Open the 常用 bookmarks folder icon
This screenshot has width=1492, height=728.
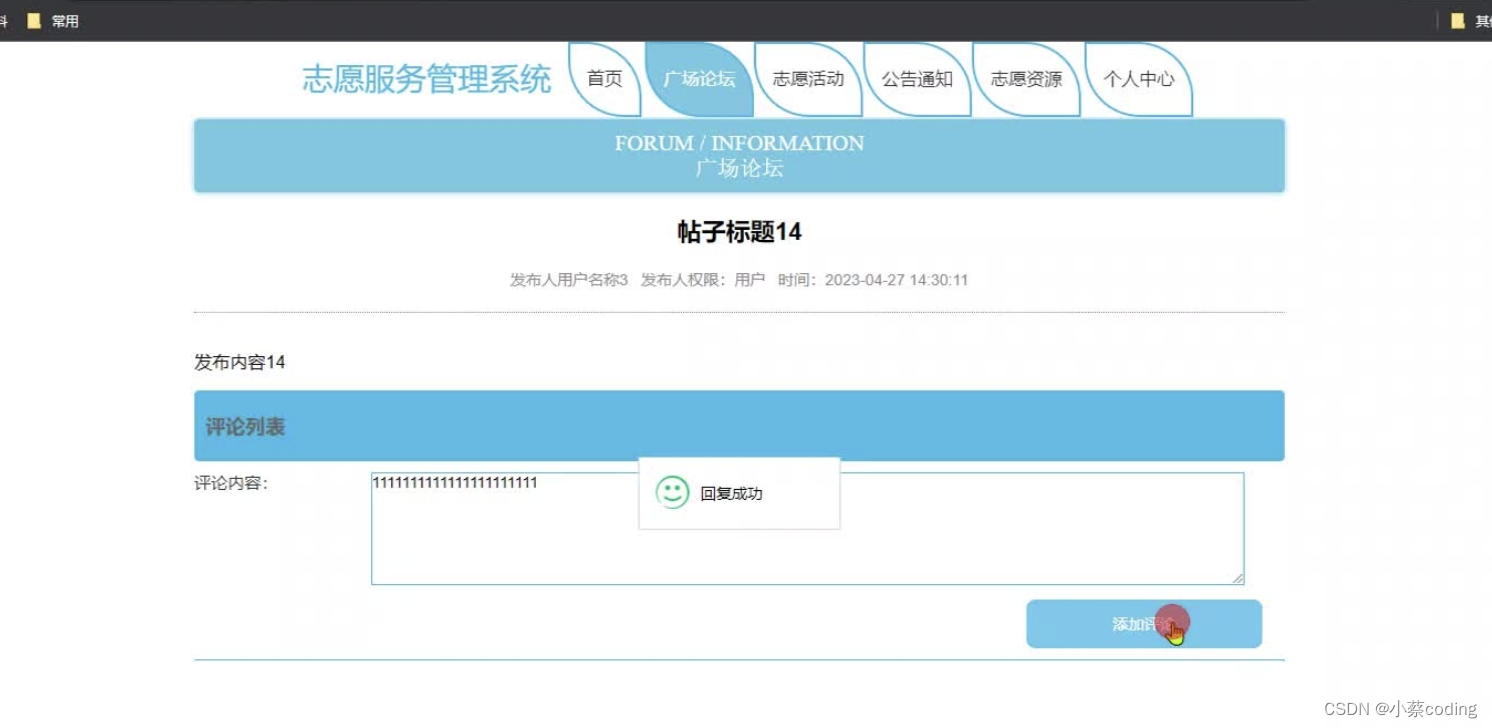click(34, 20)
